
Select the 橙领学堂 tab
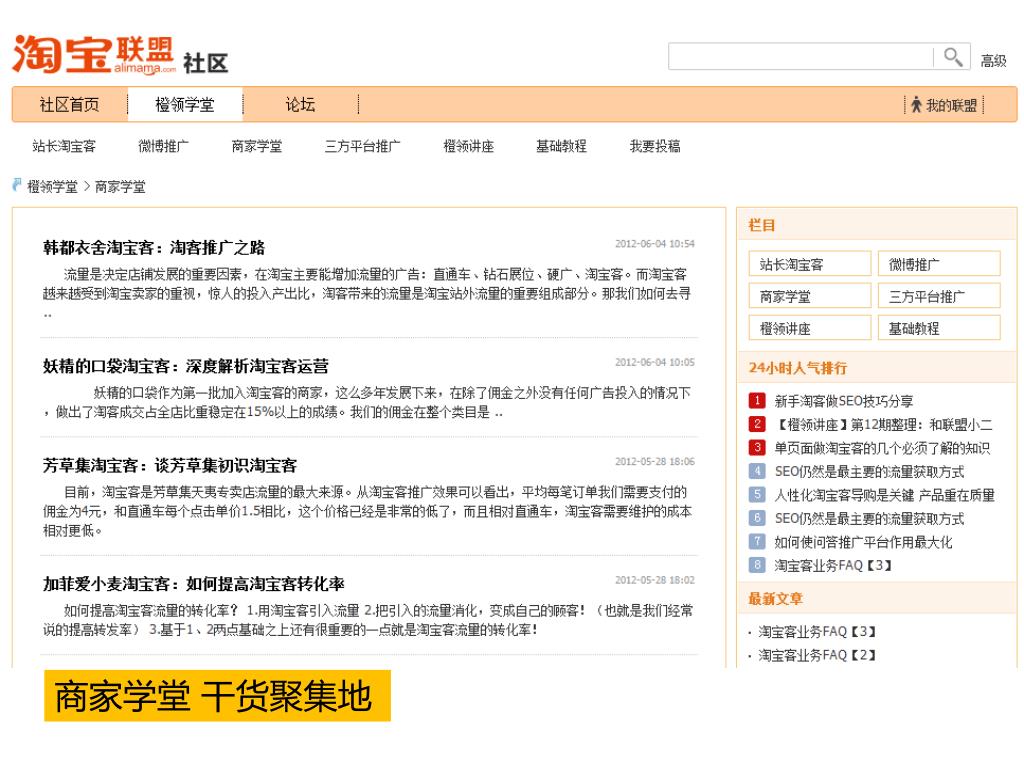click(185, 104)
